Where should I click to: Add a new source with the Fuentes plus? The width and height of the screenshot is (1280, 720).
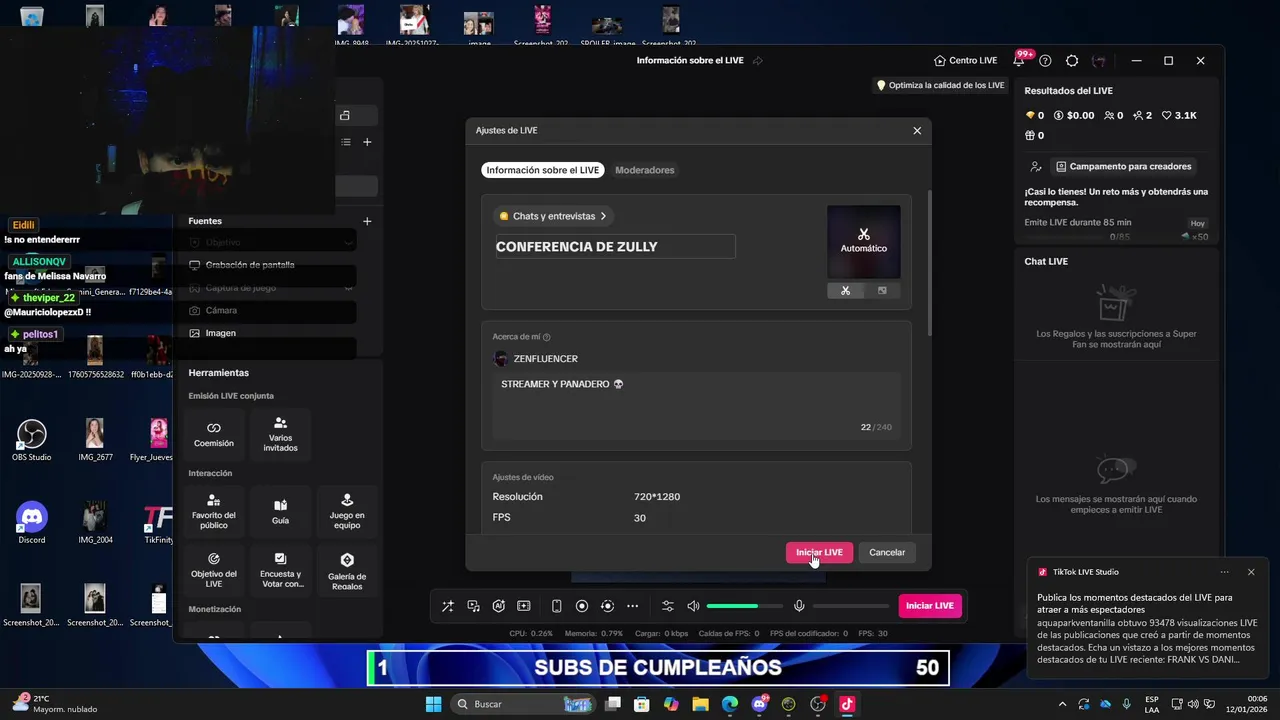pyautogui.click(x=367, y=221)
